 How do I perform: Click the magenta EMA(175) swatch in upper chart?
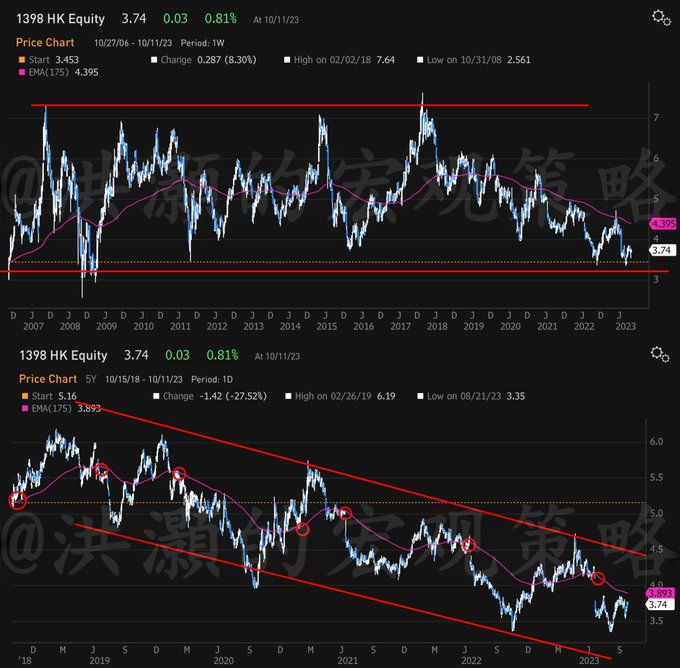click(22, 72)
